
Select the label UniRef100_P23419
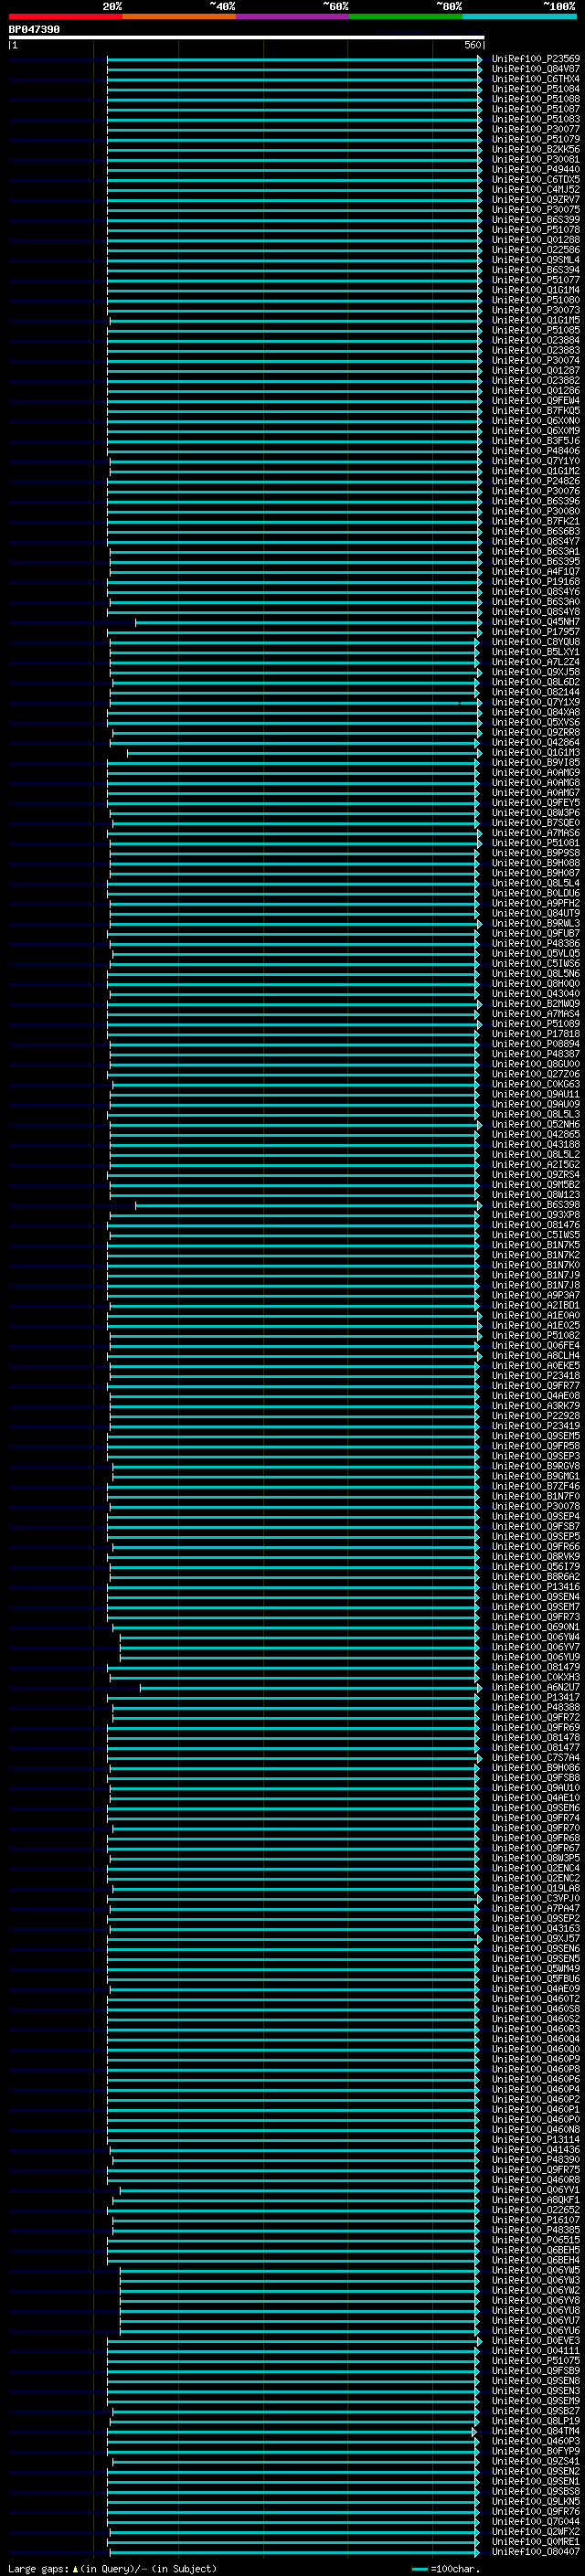[x=536, y=1426]
